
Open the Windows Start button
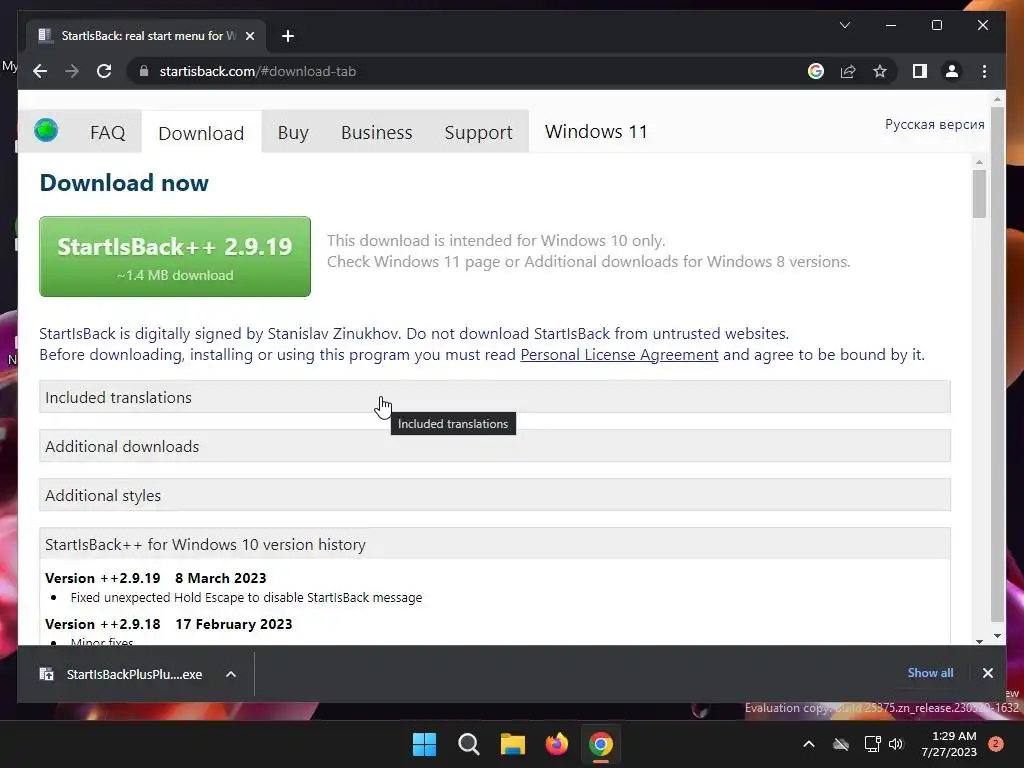[x=424, y=744]
